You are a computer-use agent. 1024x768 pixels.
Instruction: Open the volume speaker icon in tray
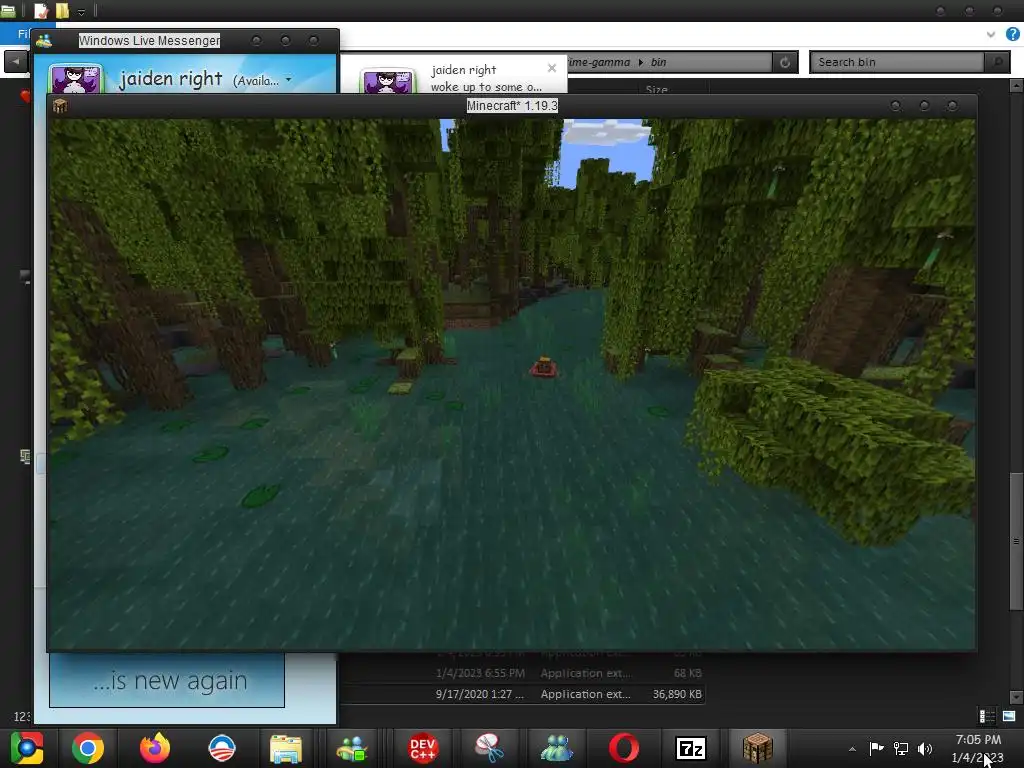925,748
